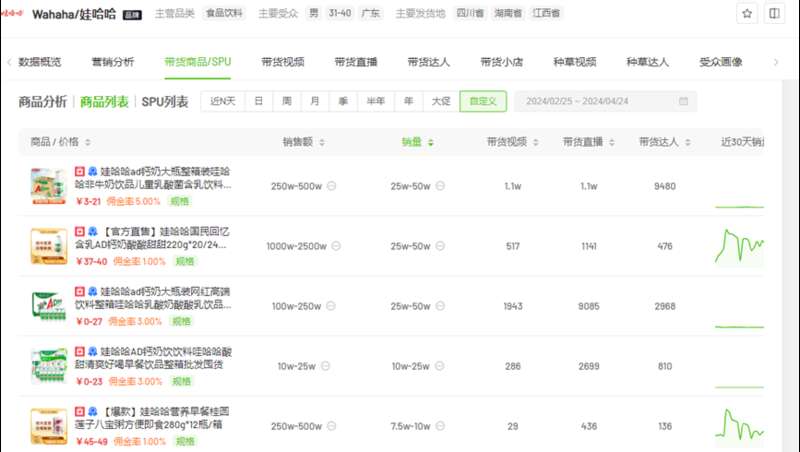This screenshot has width=800, height=452.
Task: Click info icon beside 1000w-2500w sales
Action: coord(336,246)
